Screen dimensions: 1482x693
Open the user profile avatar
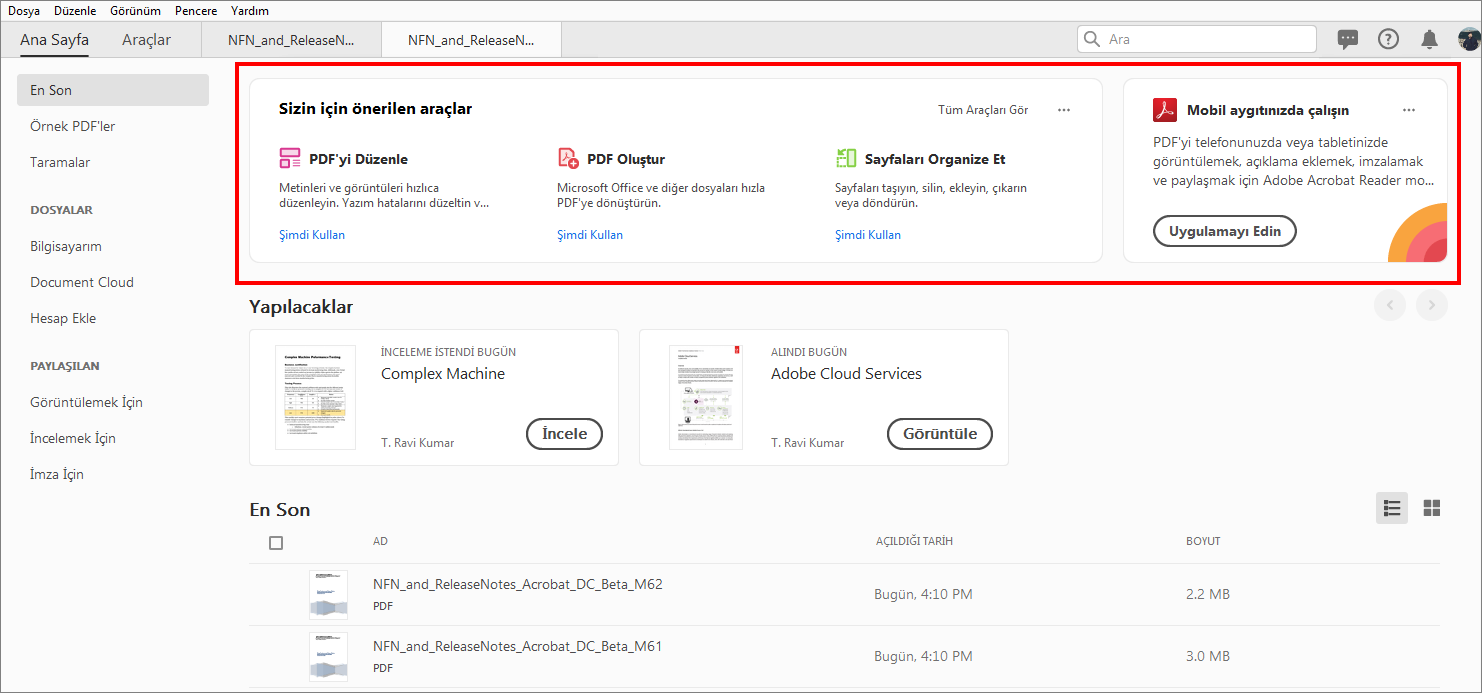click(x=1469, y=39)
